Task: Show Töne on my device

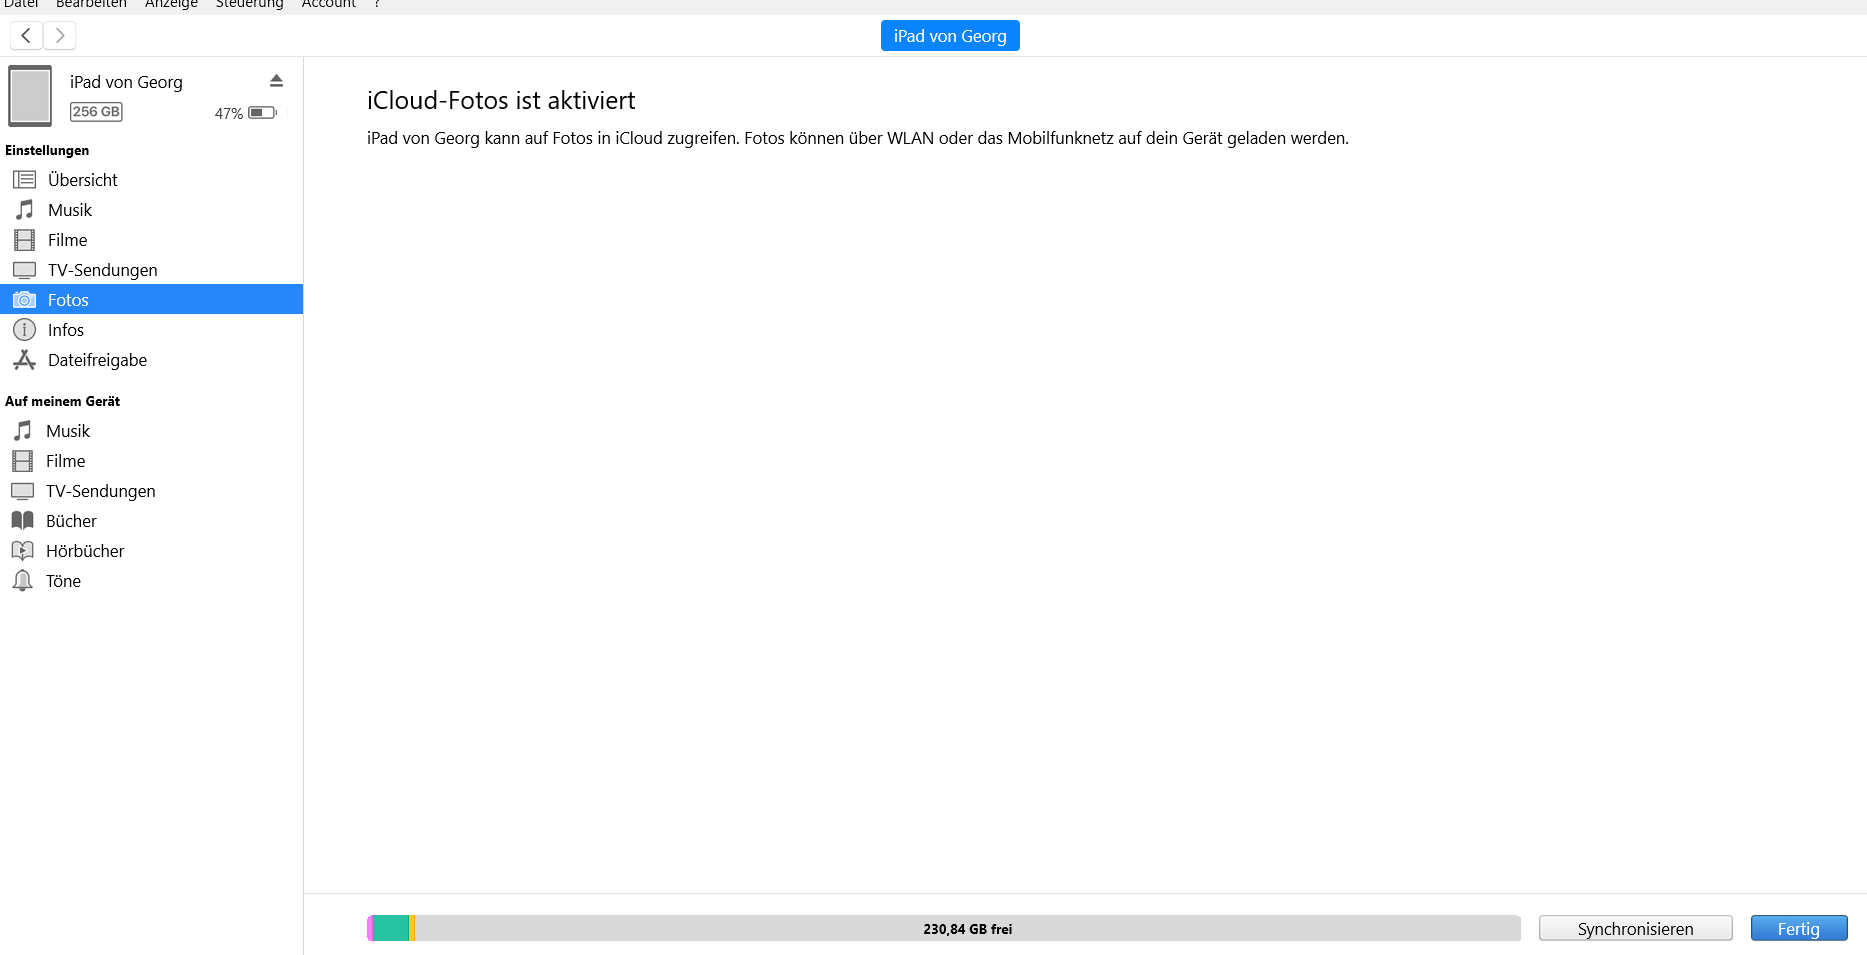Action: point(151,581)
